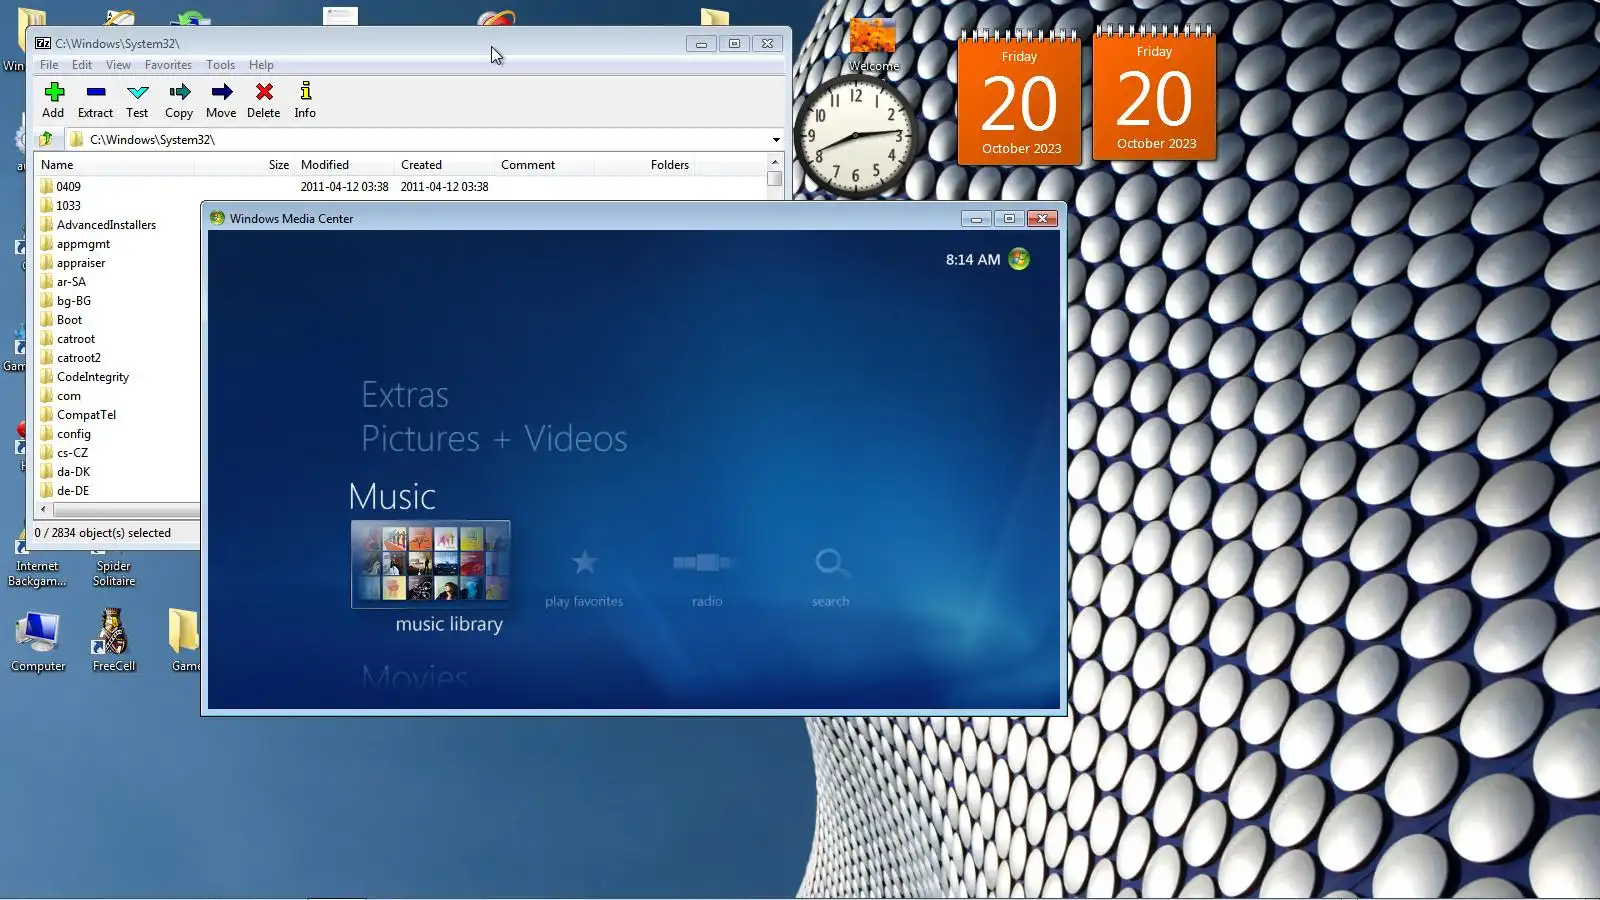The width and height of the screenshot is (1600, 900).
Task: Select Movies in Media Center menu
Action: coord(415,676)
